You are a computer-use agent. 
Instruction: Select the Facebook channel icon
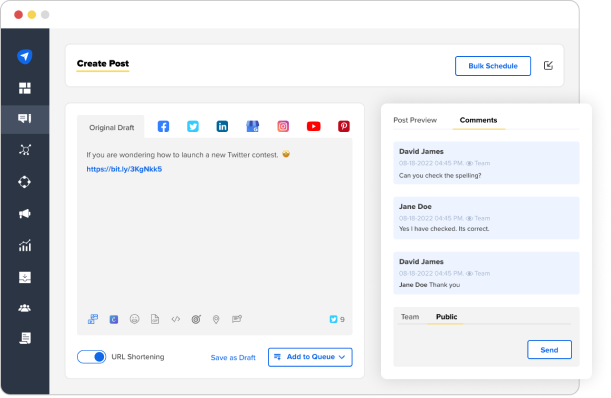[x=163, y=126]
